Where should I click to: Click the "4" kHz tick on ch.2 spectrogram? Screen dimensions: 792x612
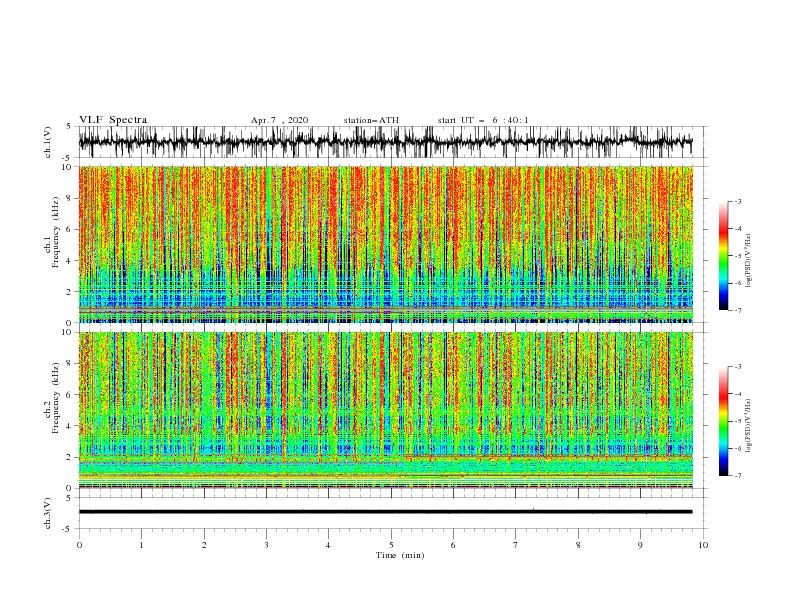(69, 426)
